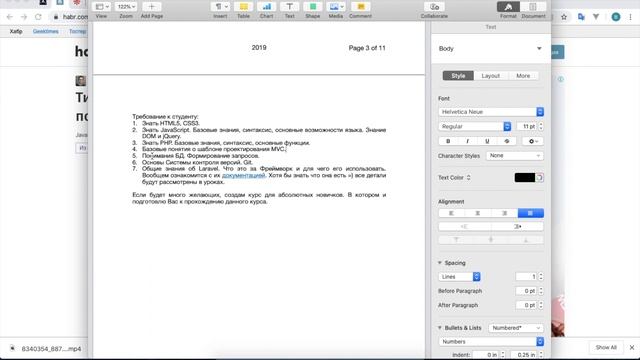Toggle the Format inspector button
The height and width of the screenshot is (360, 640).
[508, 7]
